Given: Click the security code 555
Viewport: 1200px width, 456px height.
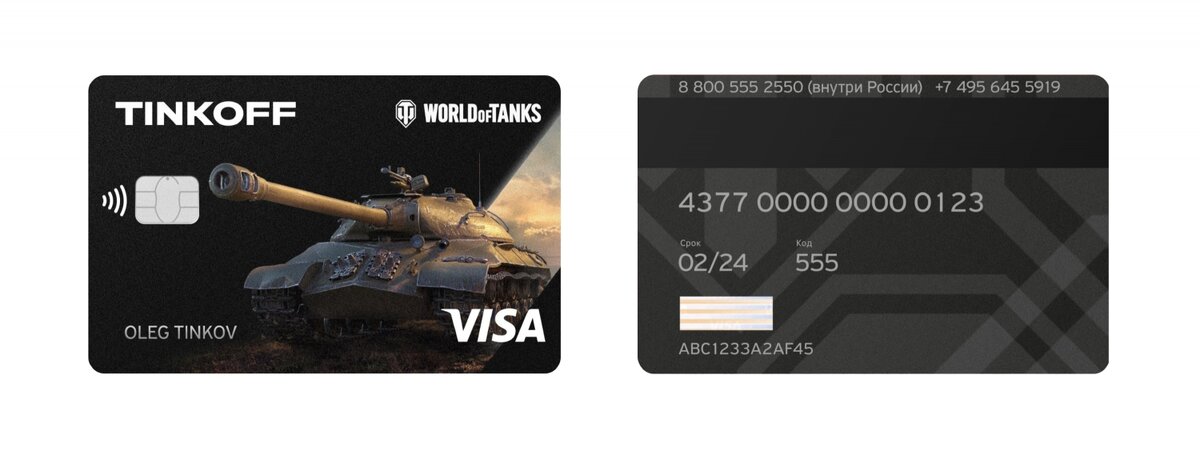Looking at the screenshot, I should (817, 263).
